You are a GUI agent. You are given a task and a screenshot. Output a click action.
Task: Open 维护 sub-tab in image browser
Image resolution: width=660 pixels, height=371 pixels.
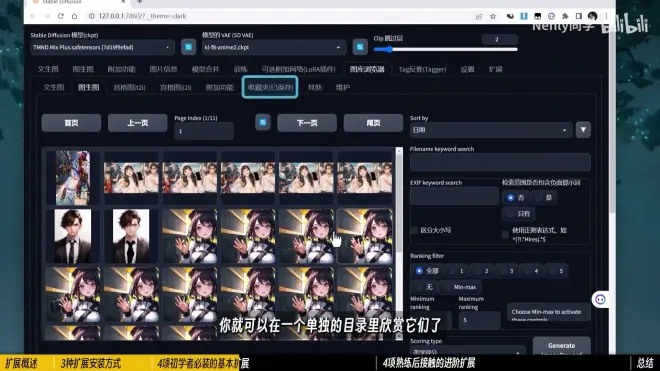click(343, 87)
